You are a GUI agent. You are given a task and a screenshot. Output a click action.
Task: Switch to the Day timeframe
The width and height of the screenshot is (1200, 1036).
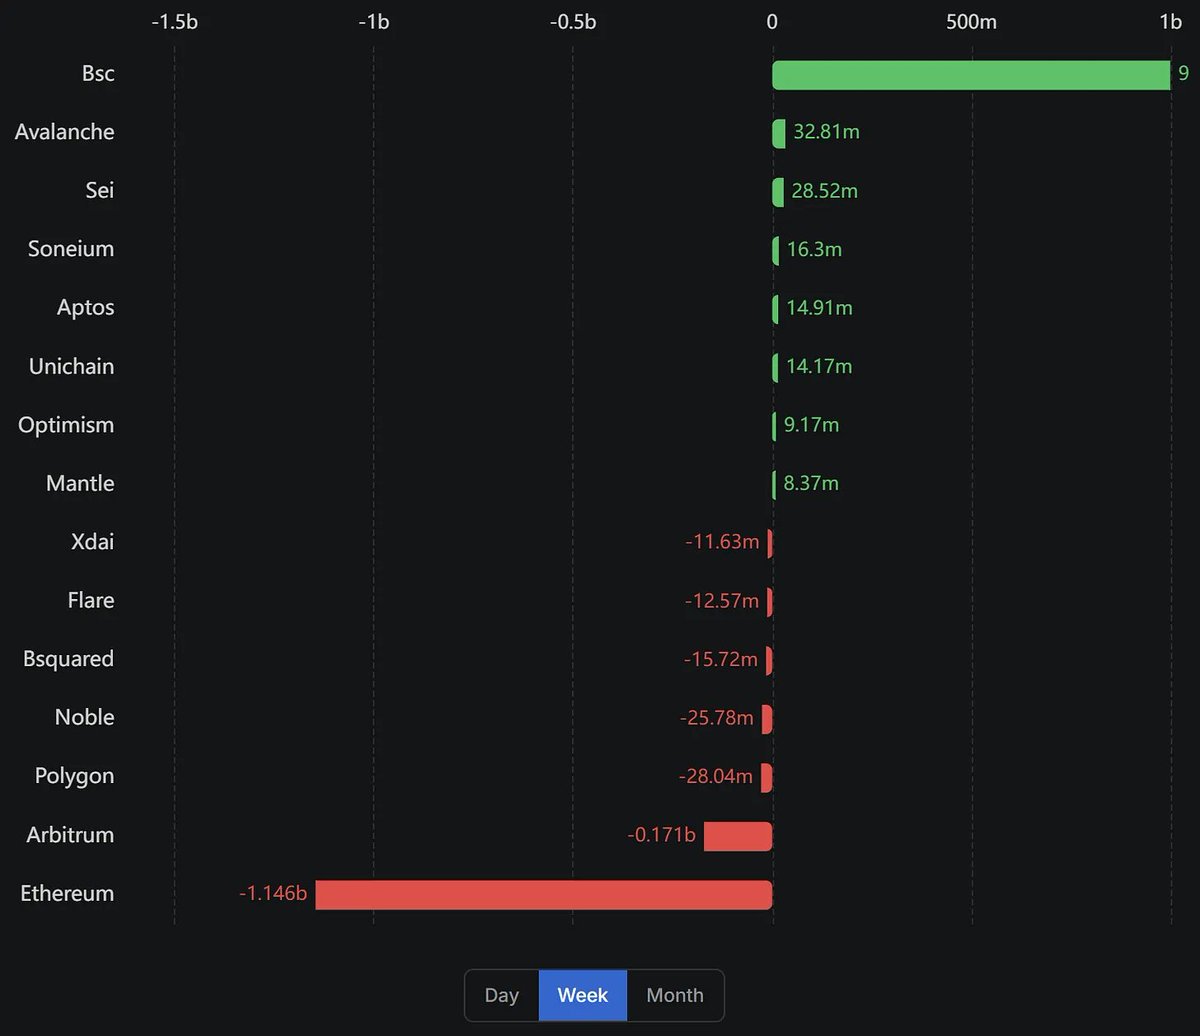502,995
